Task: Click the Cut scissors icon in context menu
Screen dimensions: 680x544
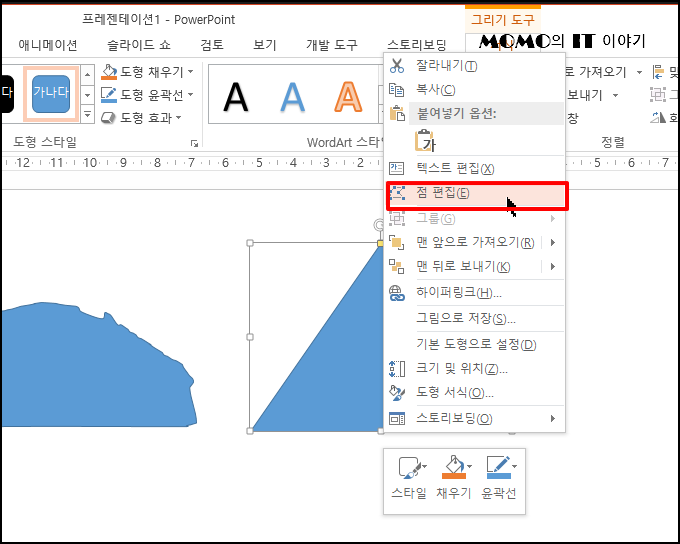Action: pos(397,66)
